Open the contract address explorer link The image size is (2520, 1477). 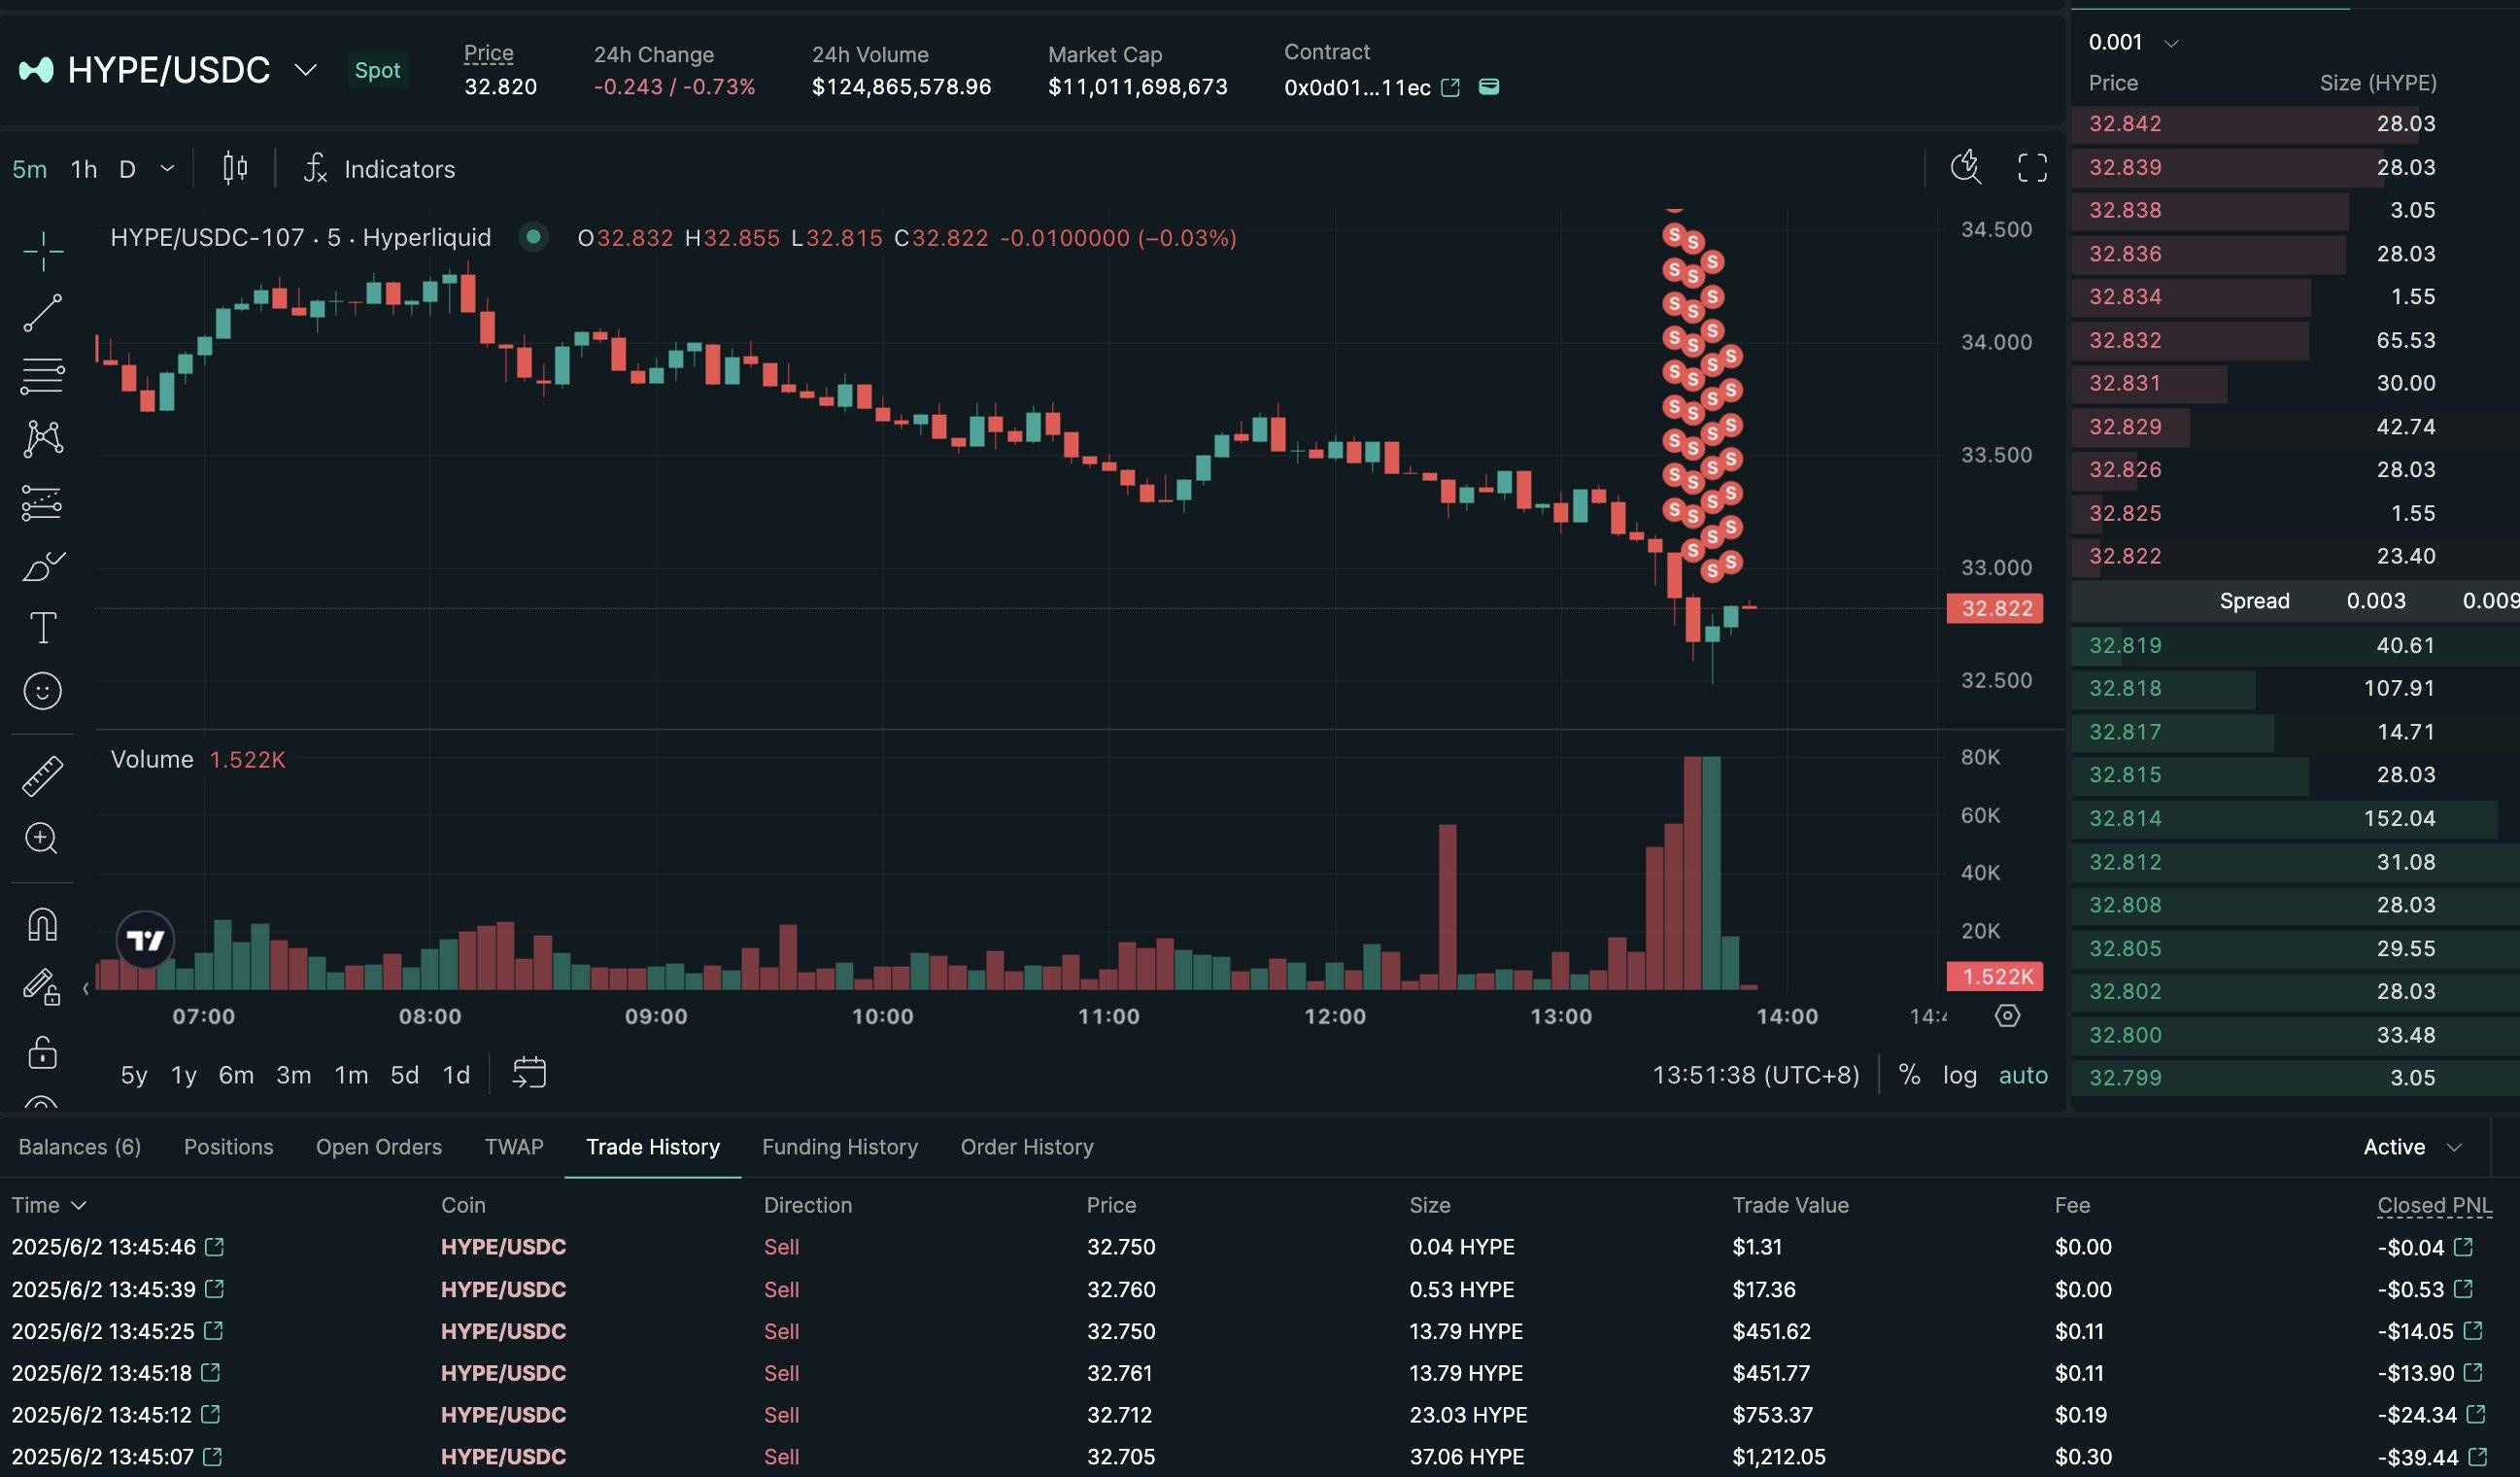coord(1450,88)
